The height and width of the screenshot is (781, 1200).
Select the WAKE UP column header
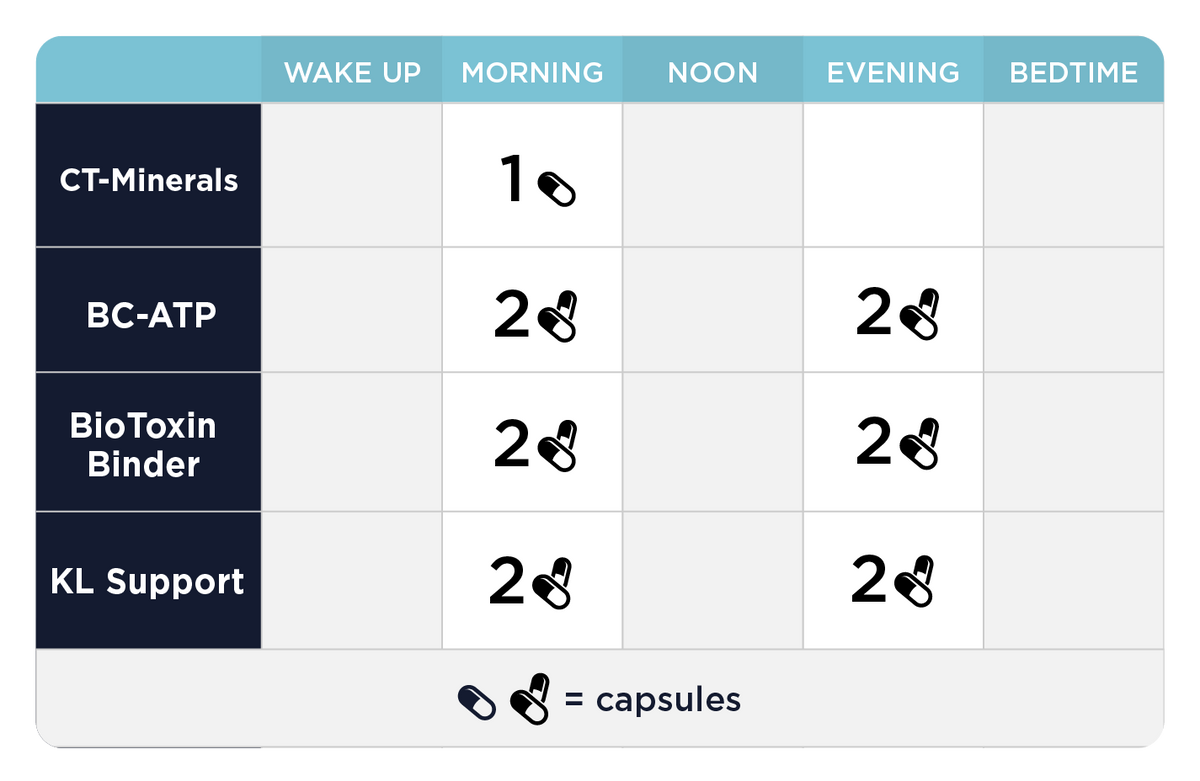pyautogui.click(x=352, y=73)
